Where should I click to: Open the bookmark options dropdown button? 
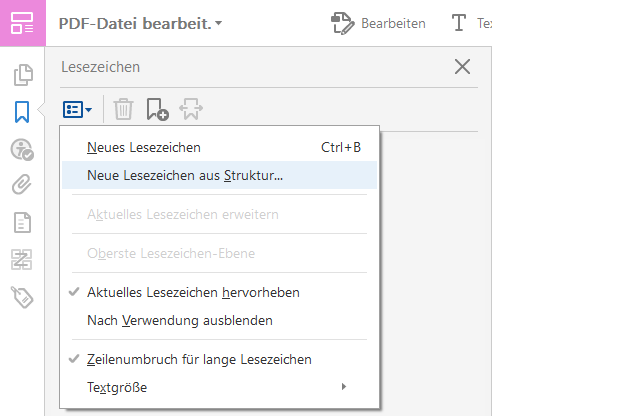pyautogui.click(x=77, y=109)
